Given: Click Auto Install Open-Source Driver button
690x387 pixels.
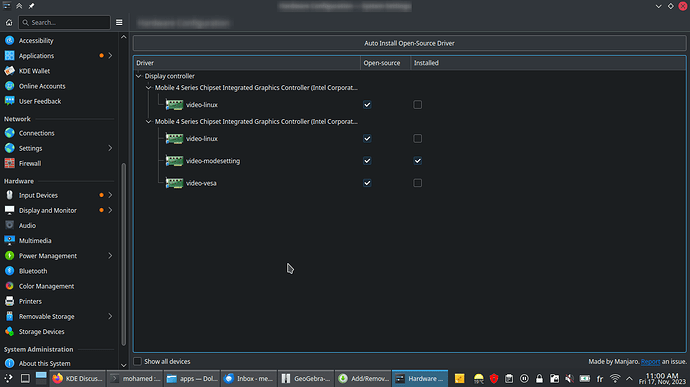Looking at the screenshot, I should point(409,43).
